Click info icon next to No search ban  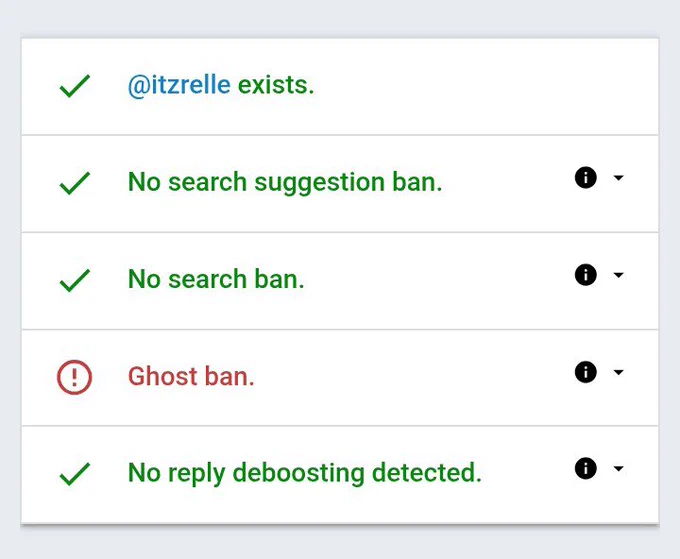pyautogui.click(x=585, y=275)
